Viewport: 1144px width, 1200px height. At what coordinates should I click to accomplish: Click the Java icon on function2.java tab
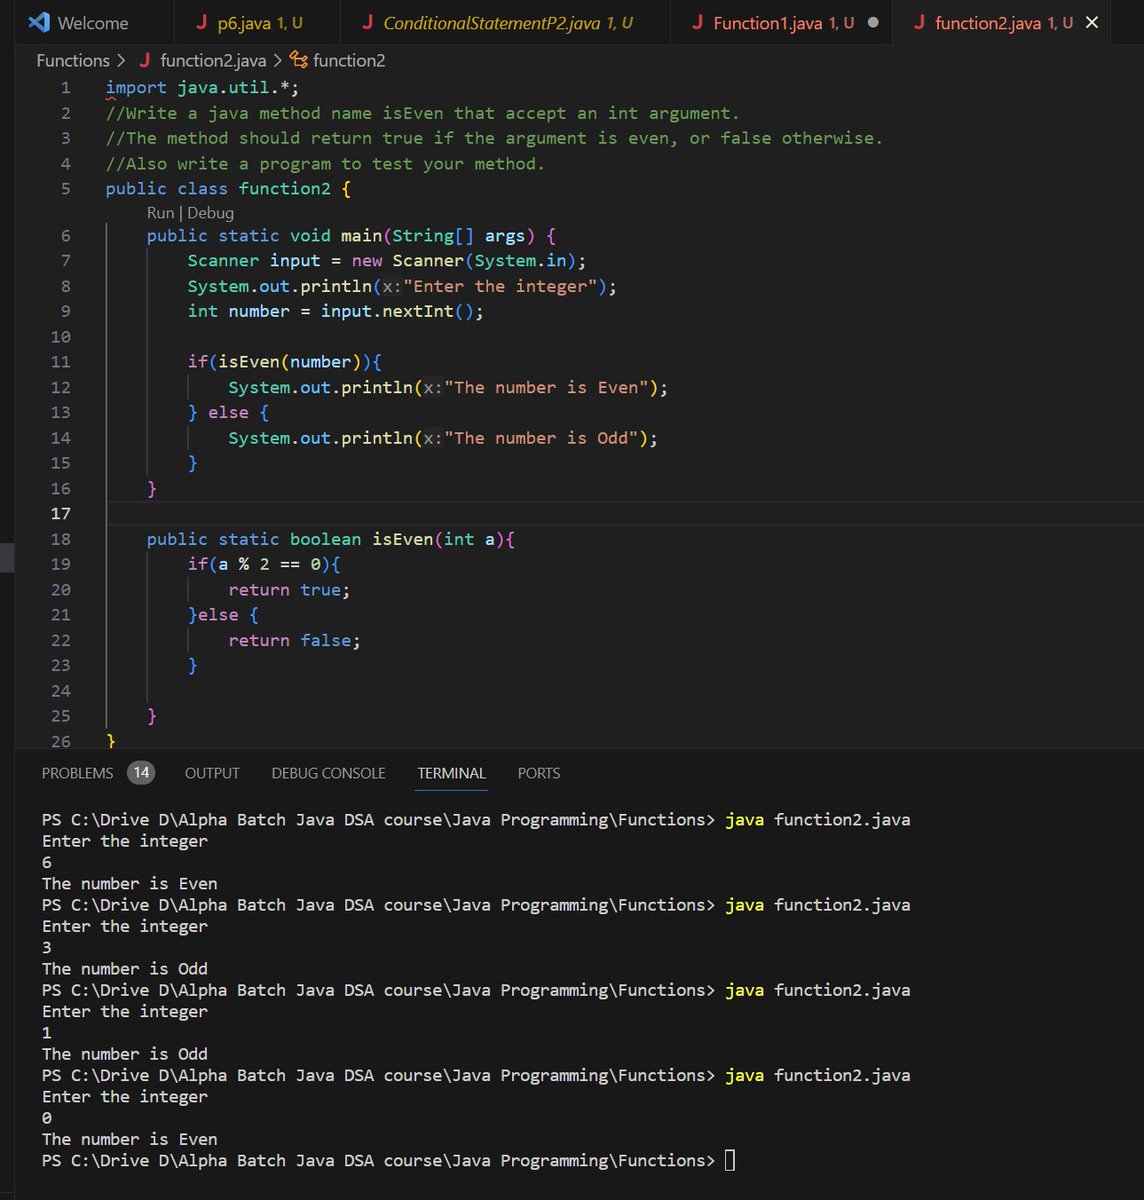pos(919,22)
